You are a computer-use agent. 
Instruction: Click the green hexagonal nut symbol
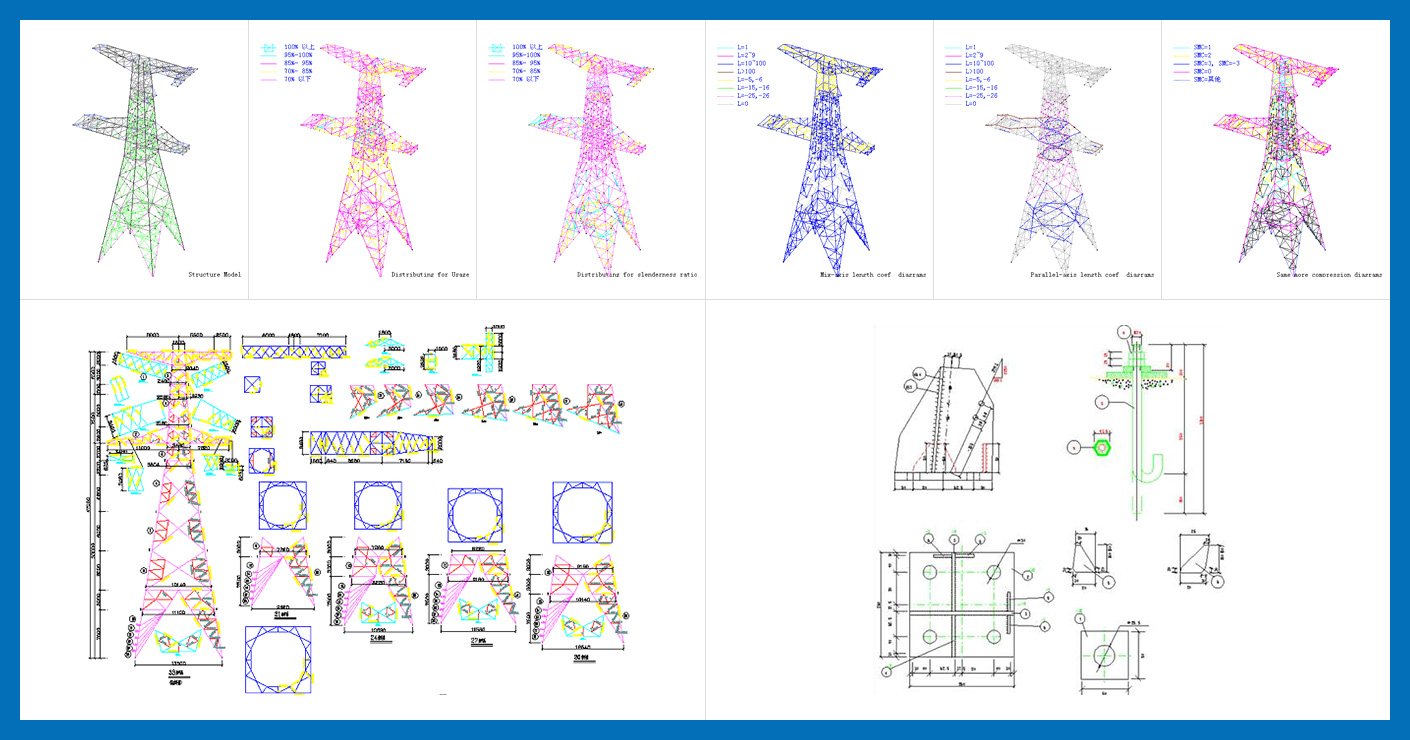[1101, 448]
